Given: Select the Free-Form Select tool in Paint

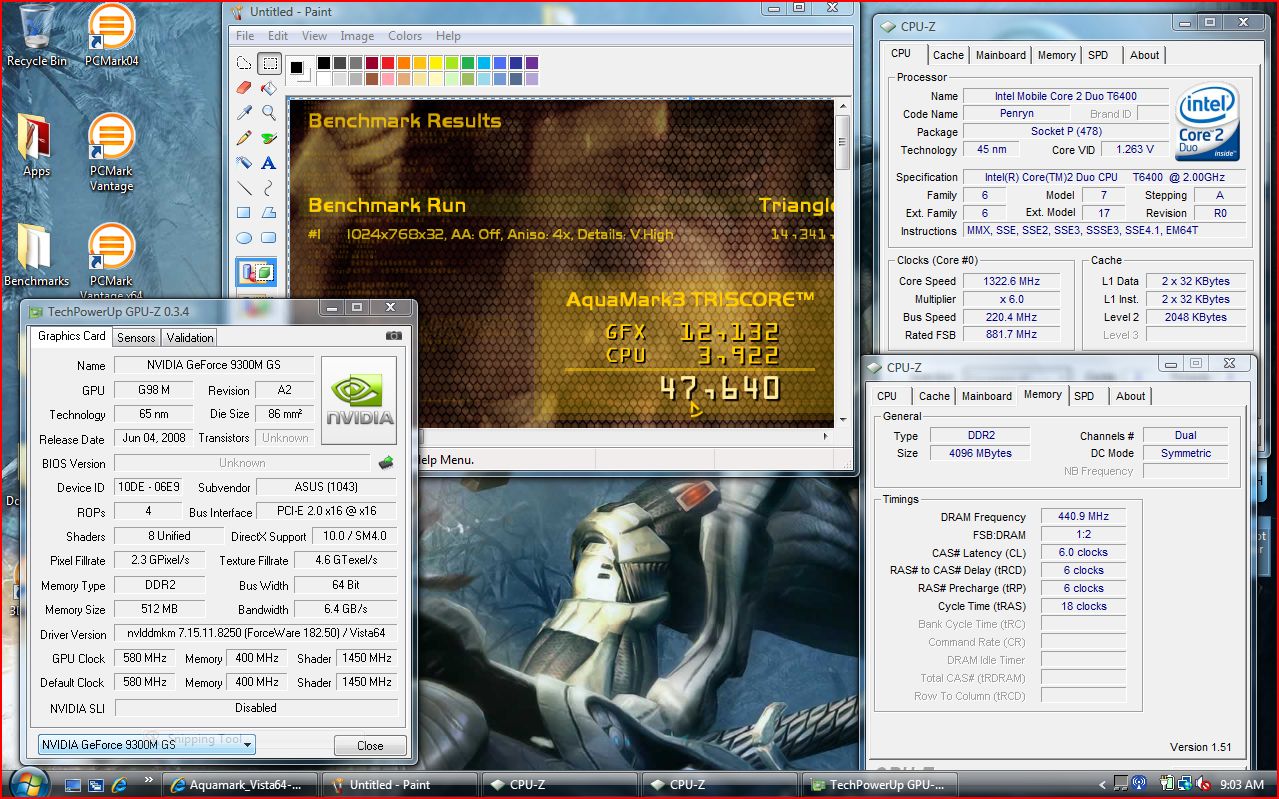Looking at the screenshot, I should 244,63.
